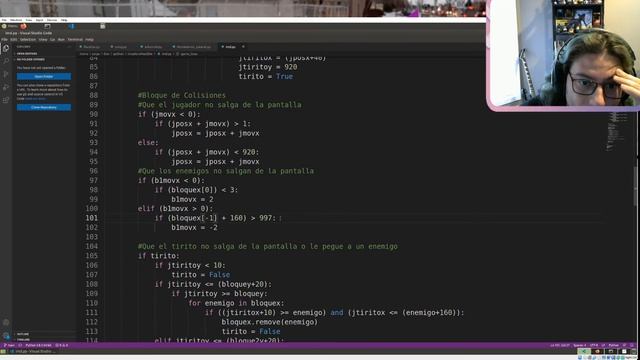Open Explorer panel more actions

(x=69, y=47)
